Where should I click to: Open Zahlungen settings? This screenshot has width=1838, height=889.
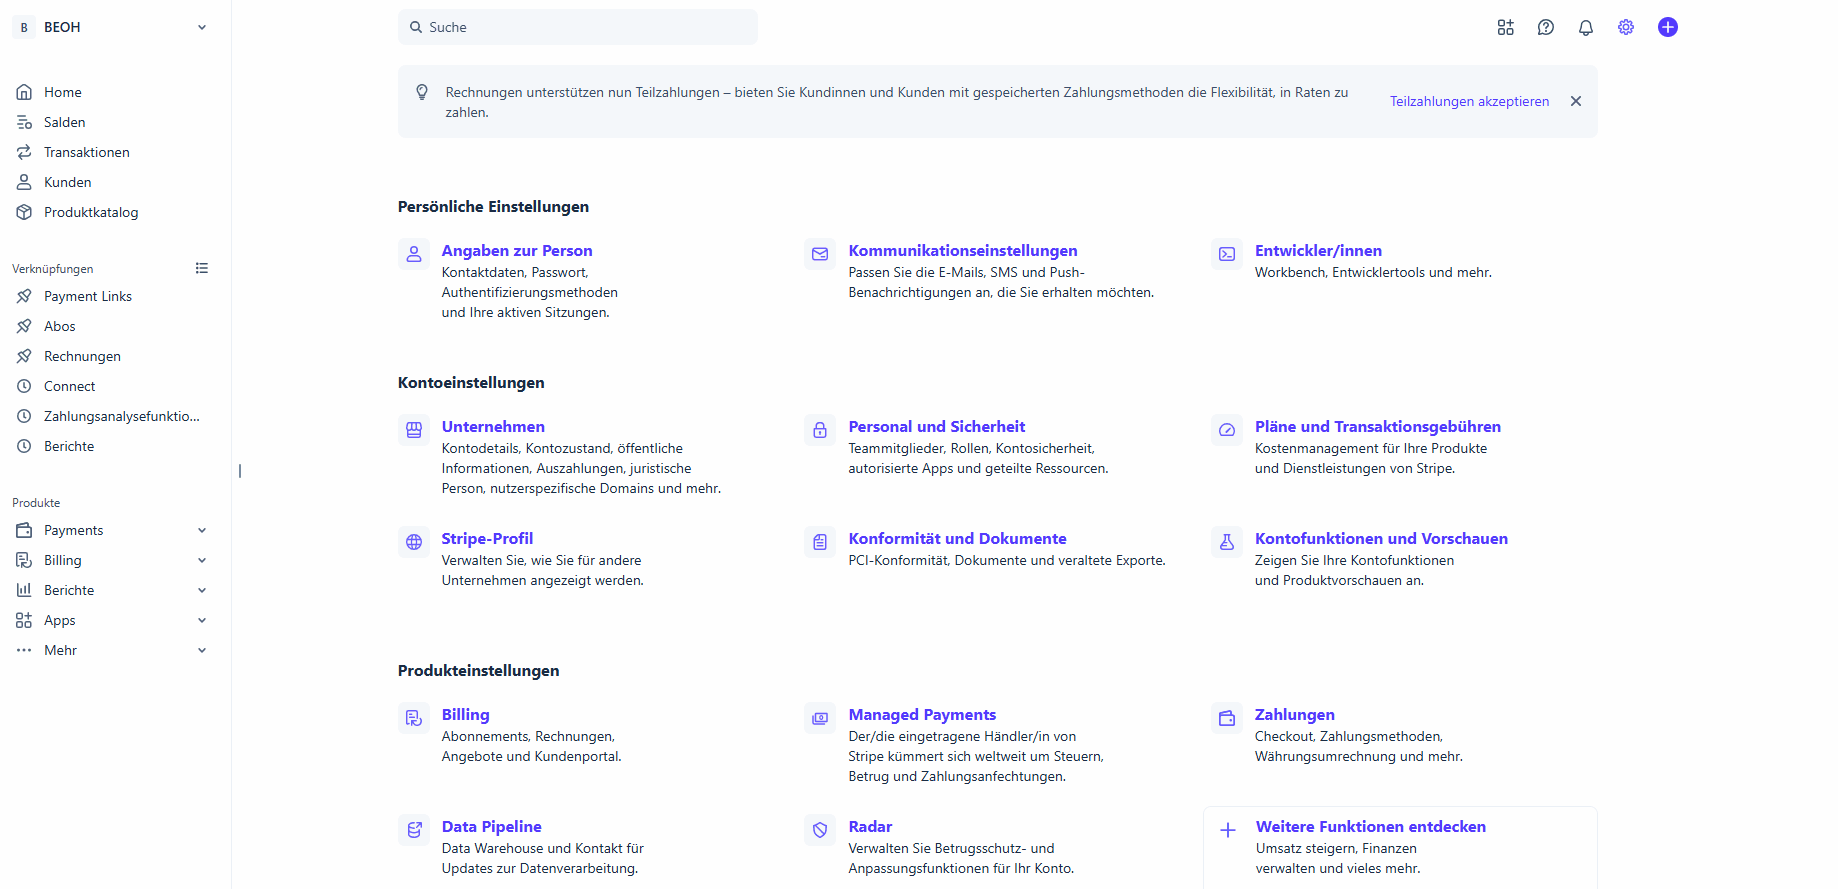pyautogui.click(x=1295, y=714)
